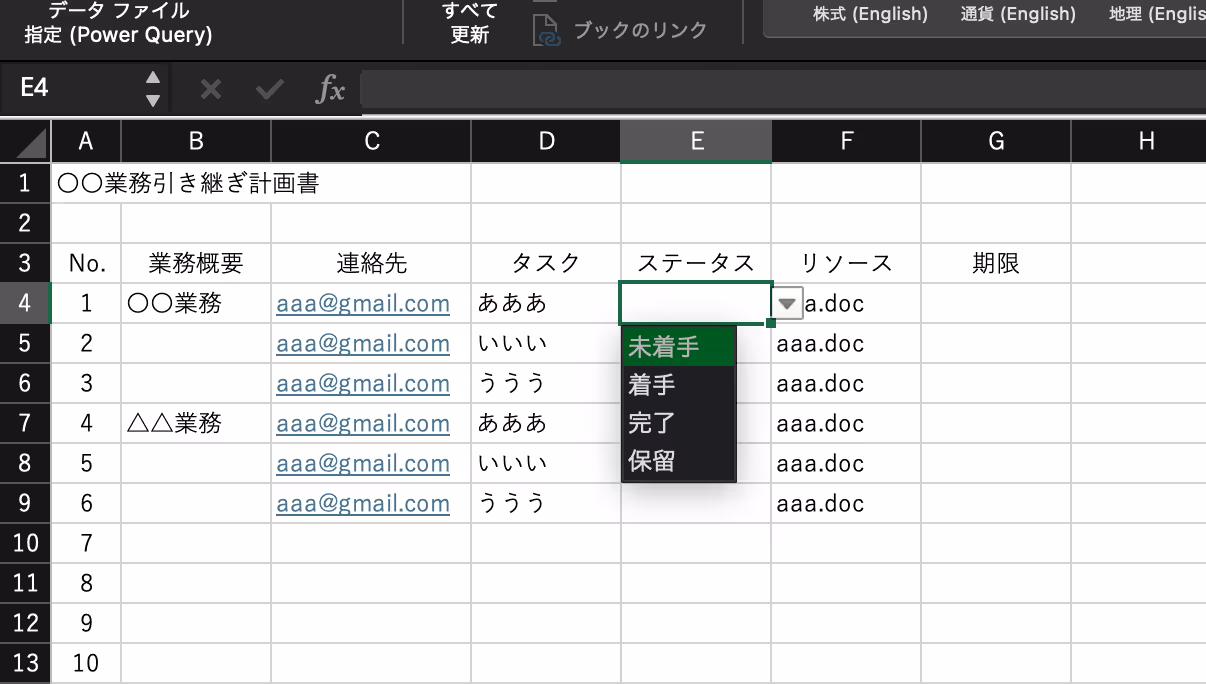Click the confirm checkmark in formula bar
Screen dimensions: 1206x684
click(x=269, y=89)
